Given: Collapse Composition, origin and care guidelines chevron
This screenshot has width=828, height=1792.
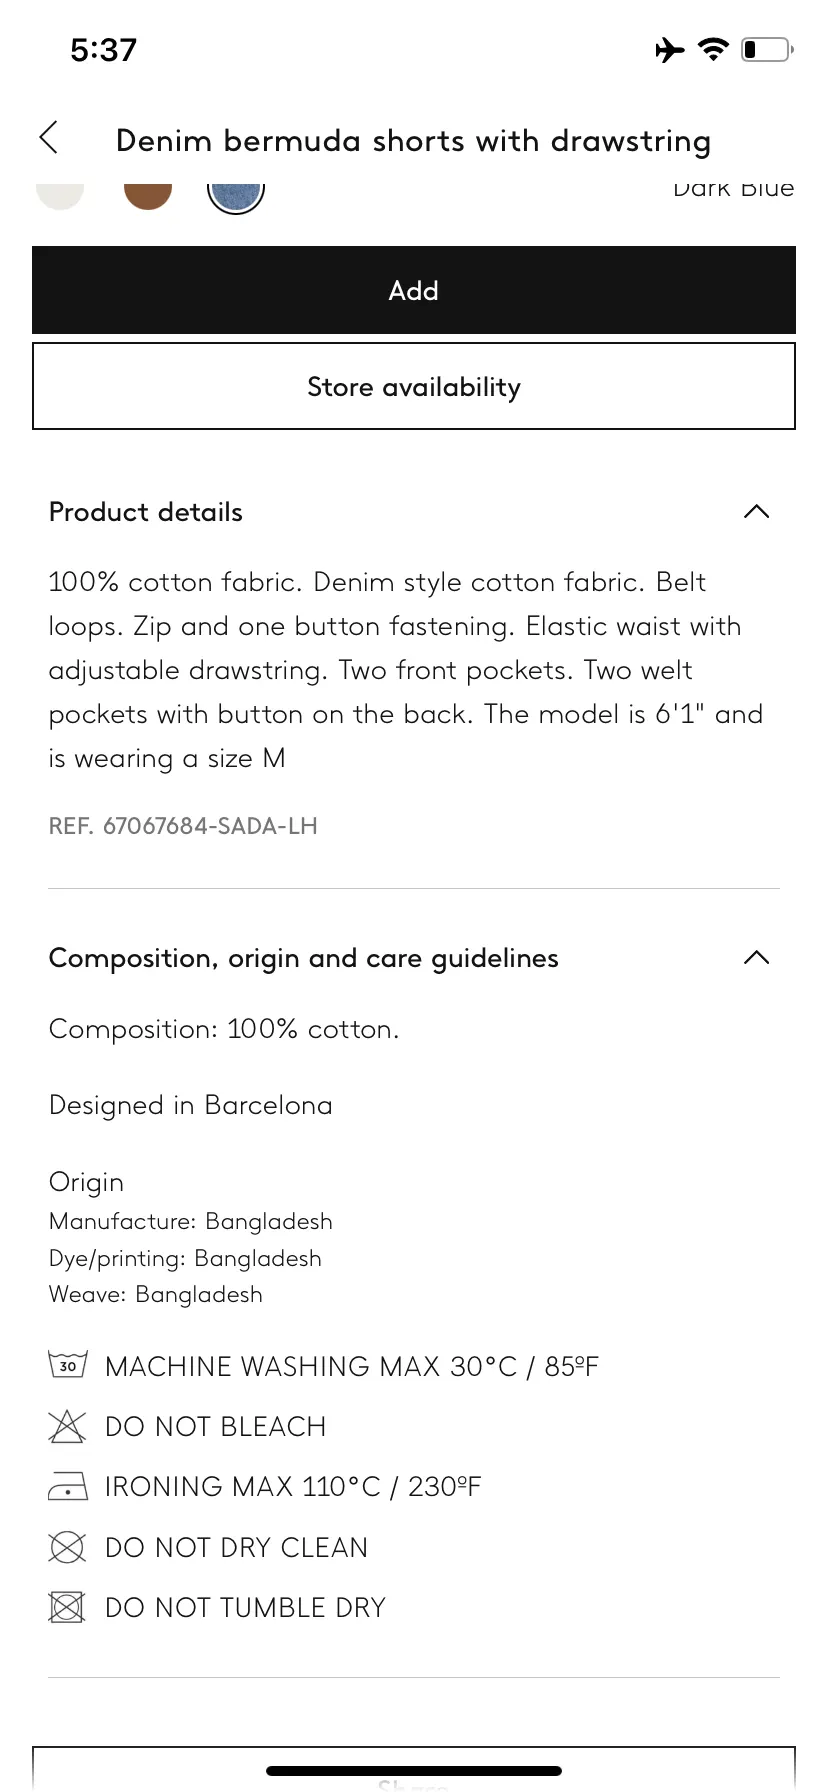Looking at the screenshot, I should click(757, 958).
